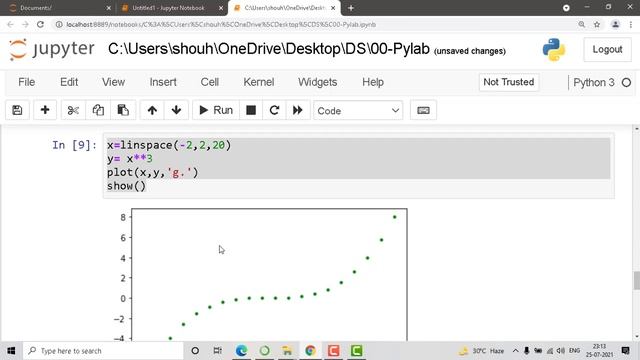The height and width of the screenshot is (360, 640).
Task: Go forward in browser history
Action: click(25, 24)
